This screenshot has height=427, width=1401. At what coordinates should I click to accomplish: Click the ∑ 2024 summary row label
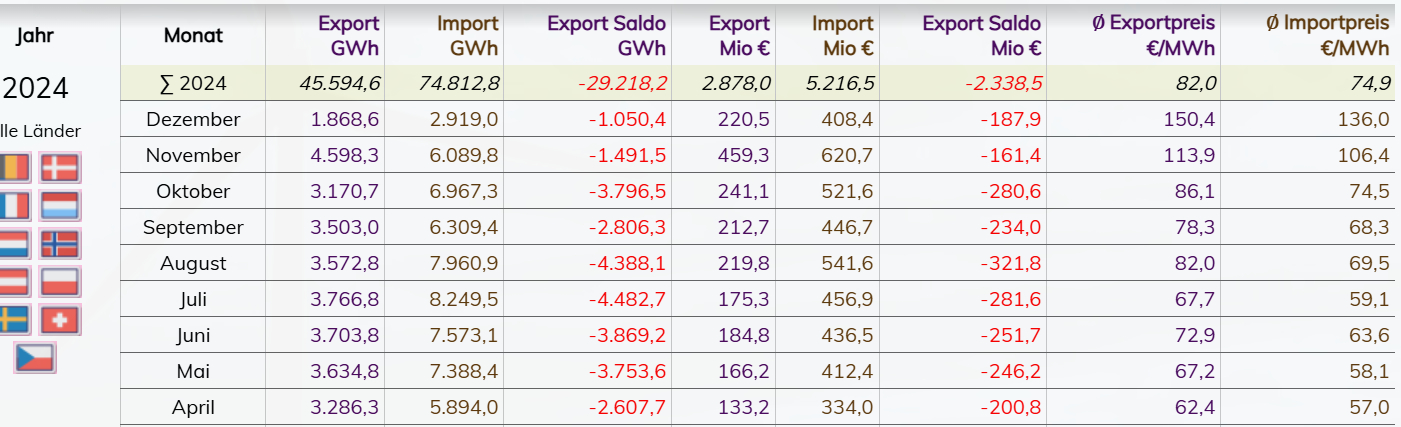pyautogui.click(x=193, y=84)
